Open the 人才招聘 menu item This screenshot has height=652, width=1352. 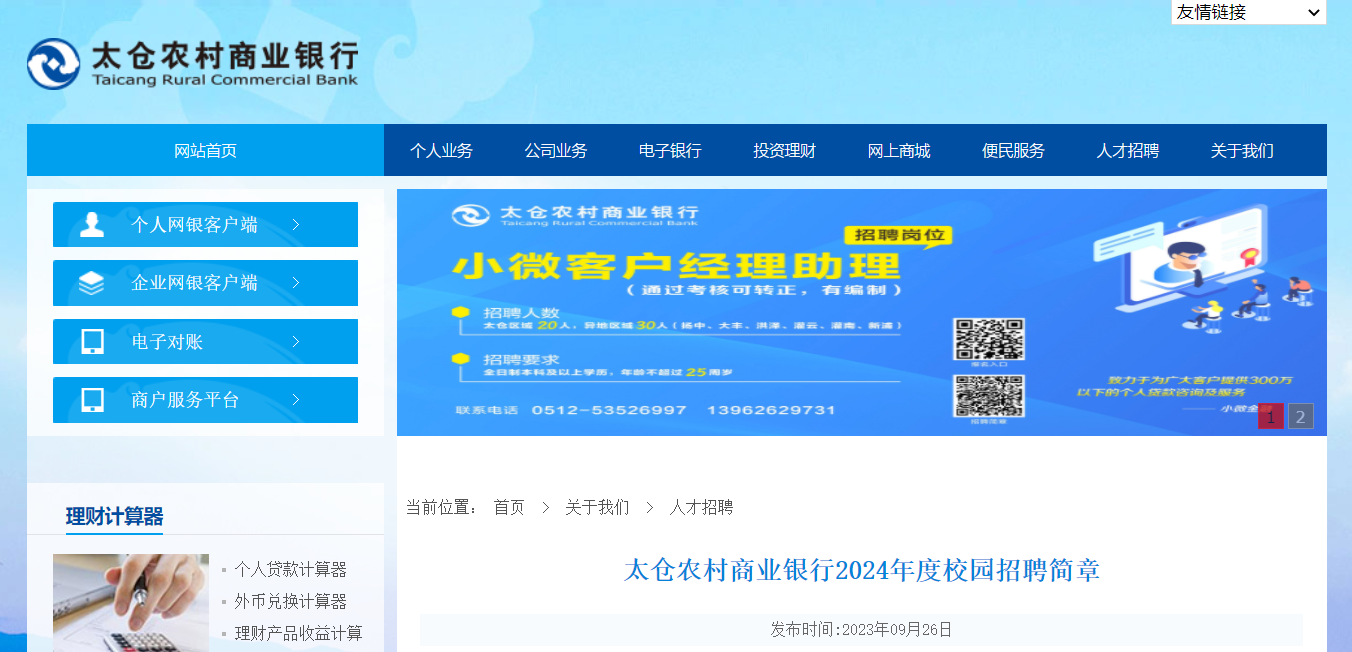click(1127, 151)
